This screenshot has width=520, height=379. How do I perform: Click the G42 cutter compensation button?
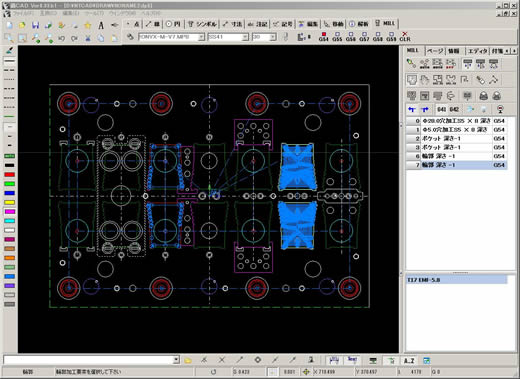pos(454,109)
